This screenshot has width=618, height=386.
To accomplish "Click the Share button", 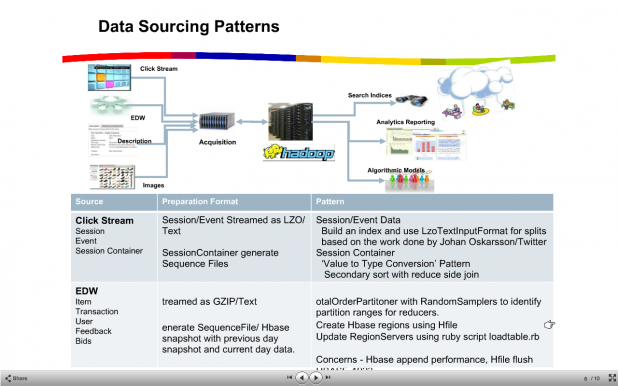I will tap(16, 378).
